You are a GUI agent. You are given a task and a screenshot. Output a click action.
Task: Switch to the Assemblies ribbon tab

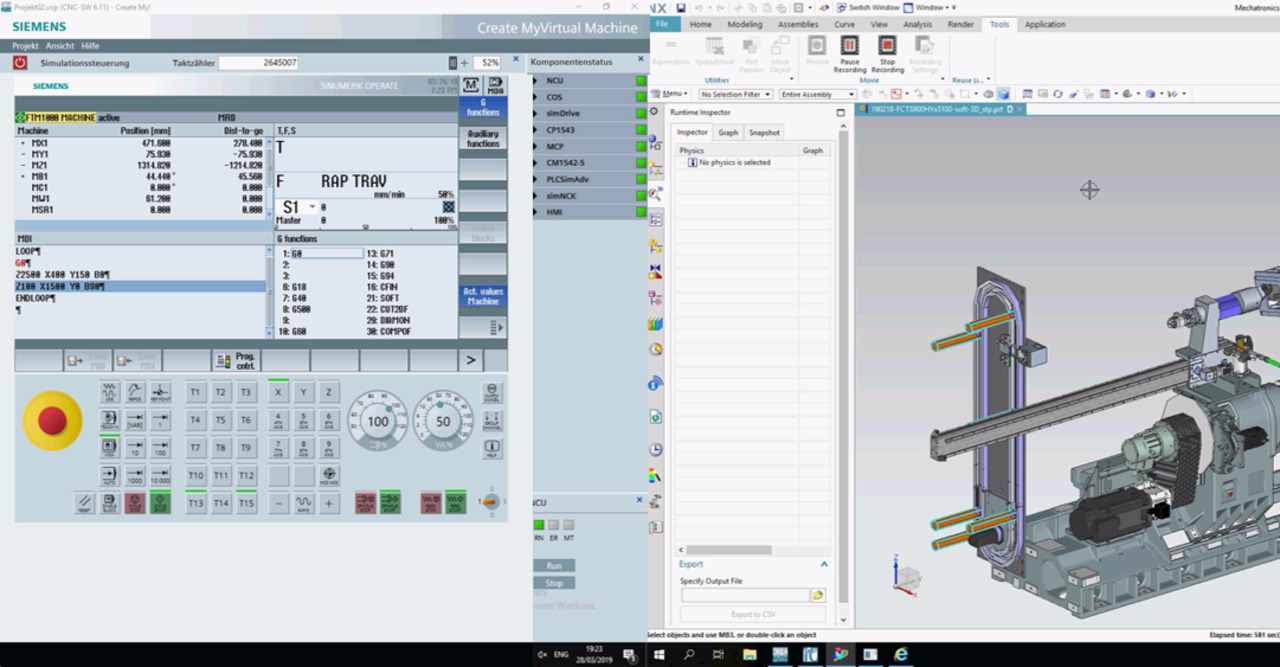[797, 24]
